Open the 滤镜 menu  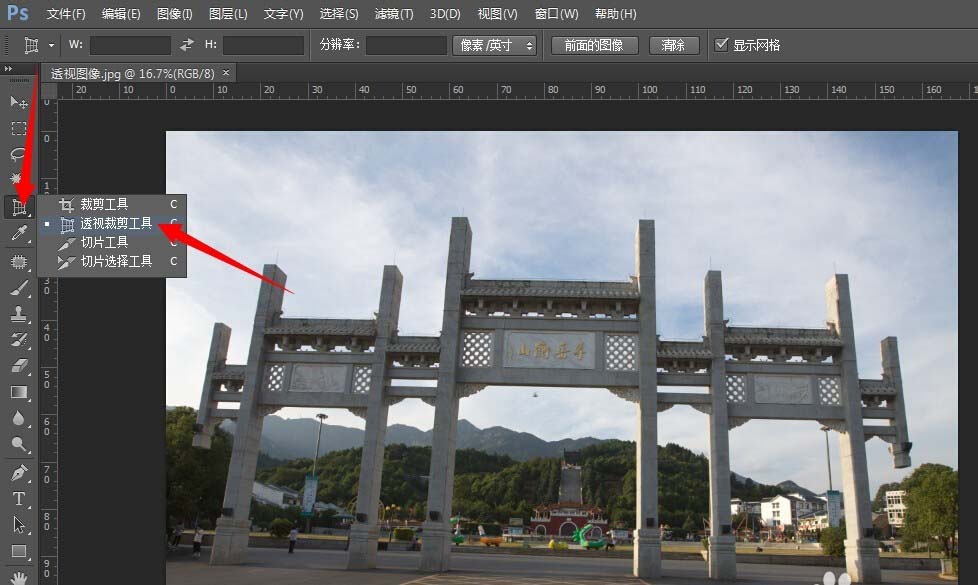[x=393, y=14]
